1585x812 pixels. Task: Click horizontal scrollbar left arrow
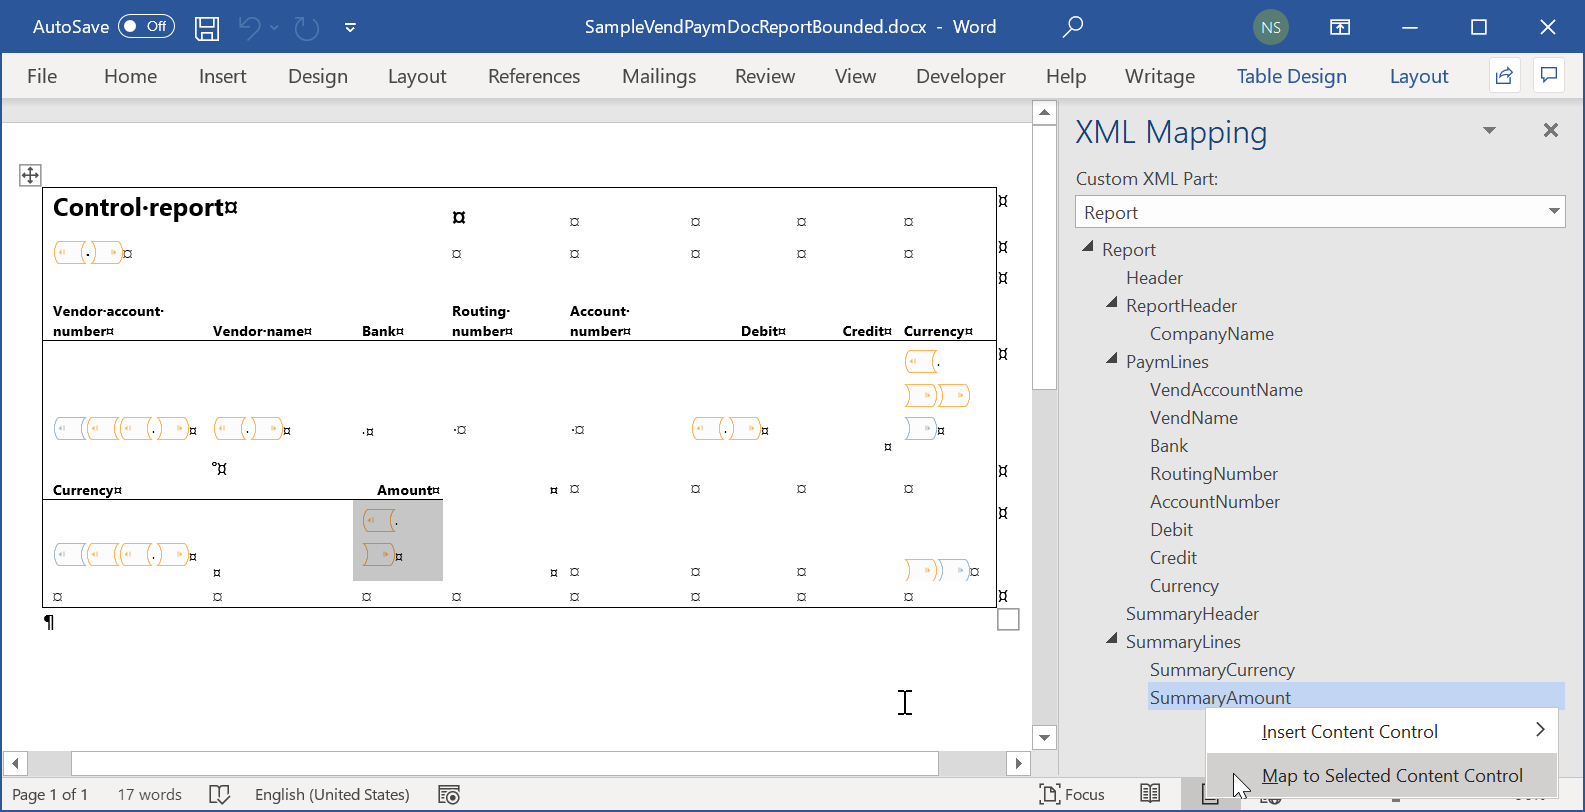pos(15,764)
